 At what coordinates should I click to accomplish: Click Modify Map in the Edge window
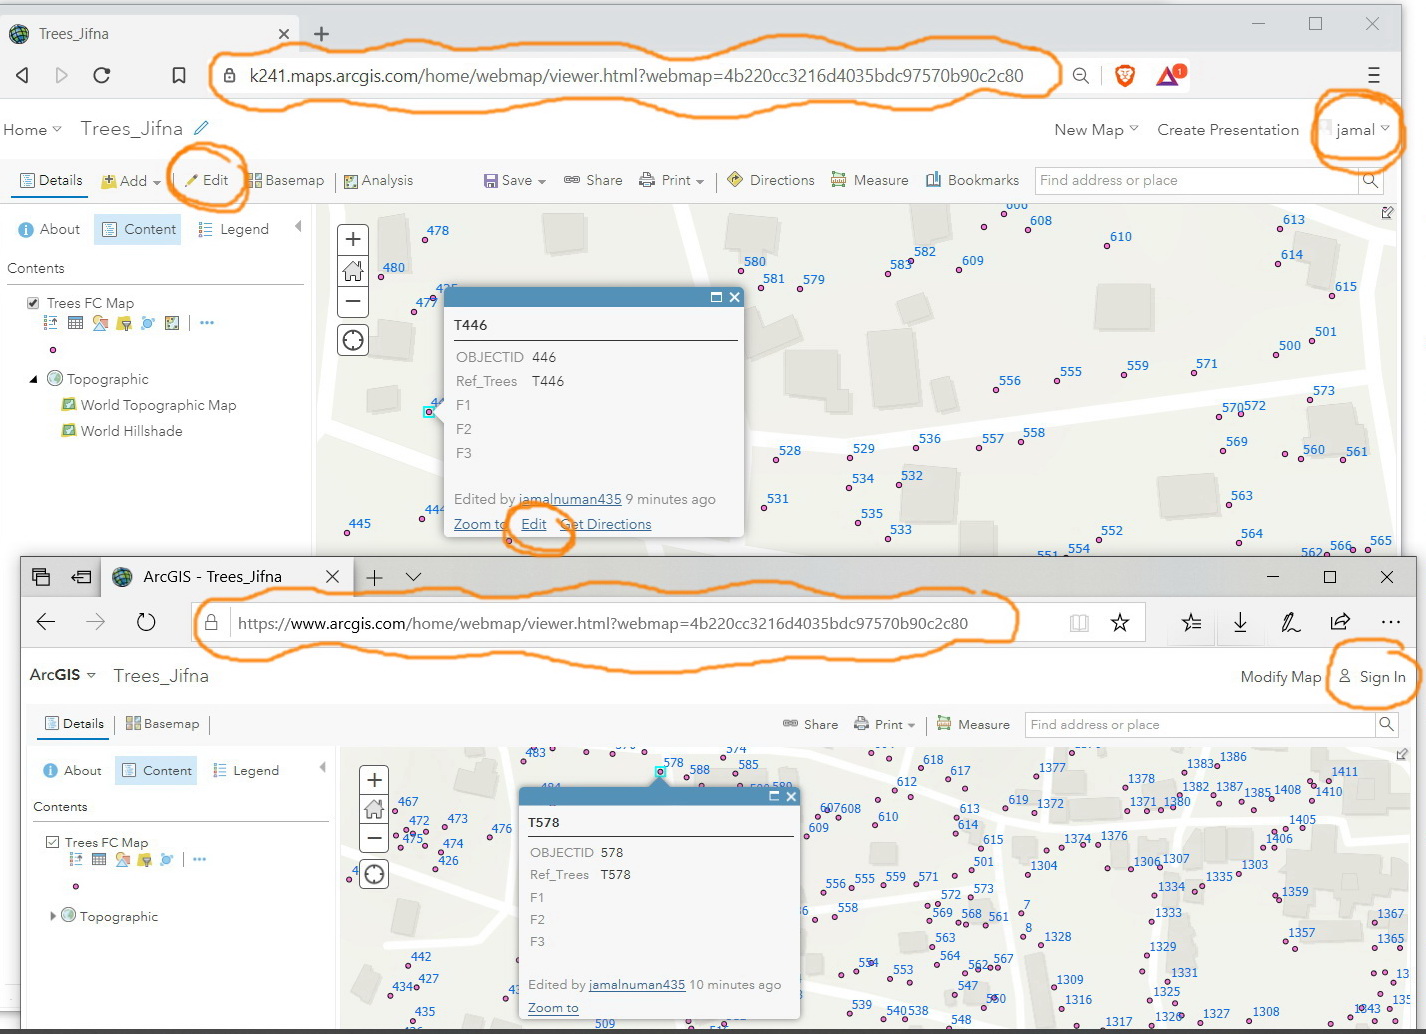click(x=1281, y=677)
